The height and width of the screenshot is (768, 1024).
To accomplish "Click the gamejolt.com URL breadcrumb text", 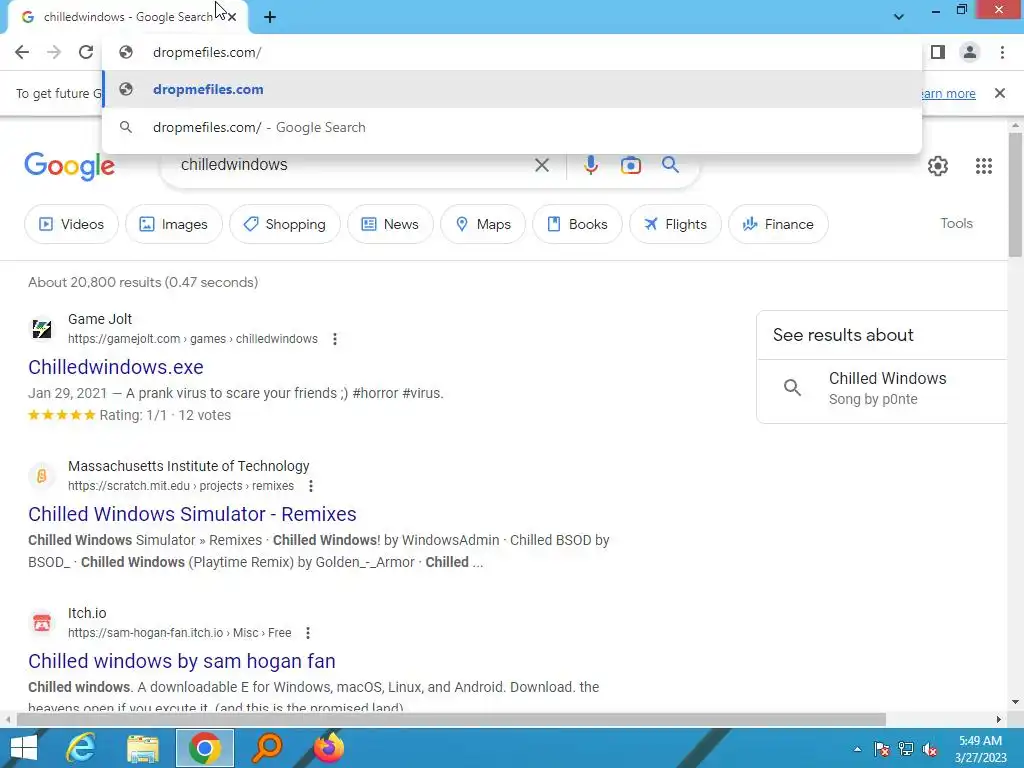I will pyautogui.click(x=193, y=339).
